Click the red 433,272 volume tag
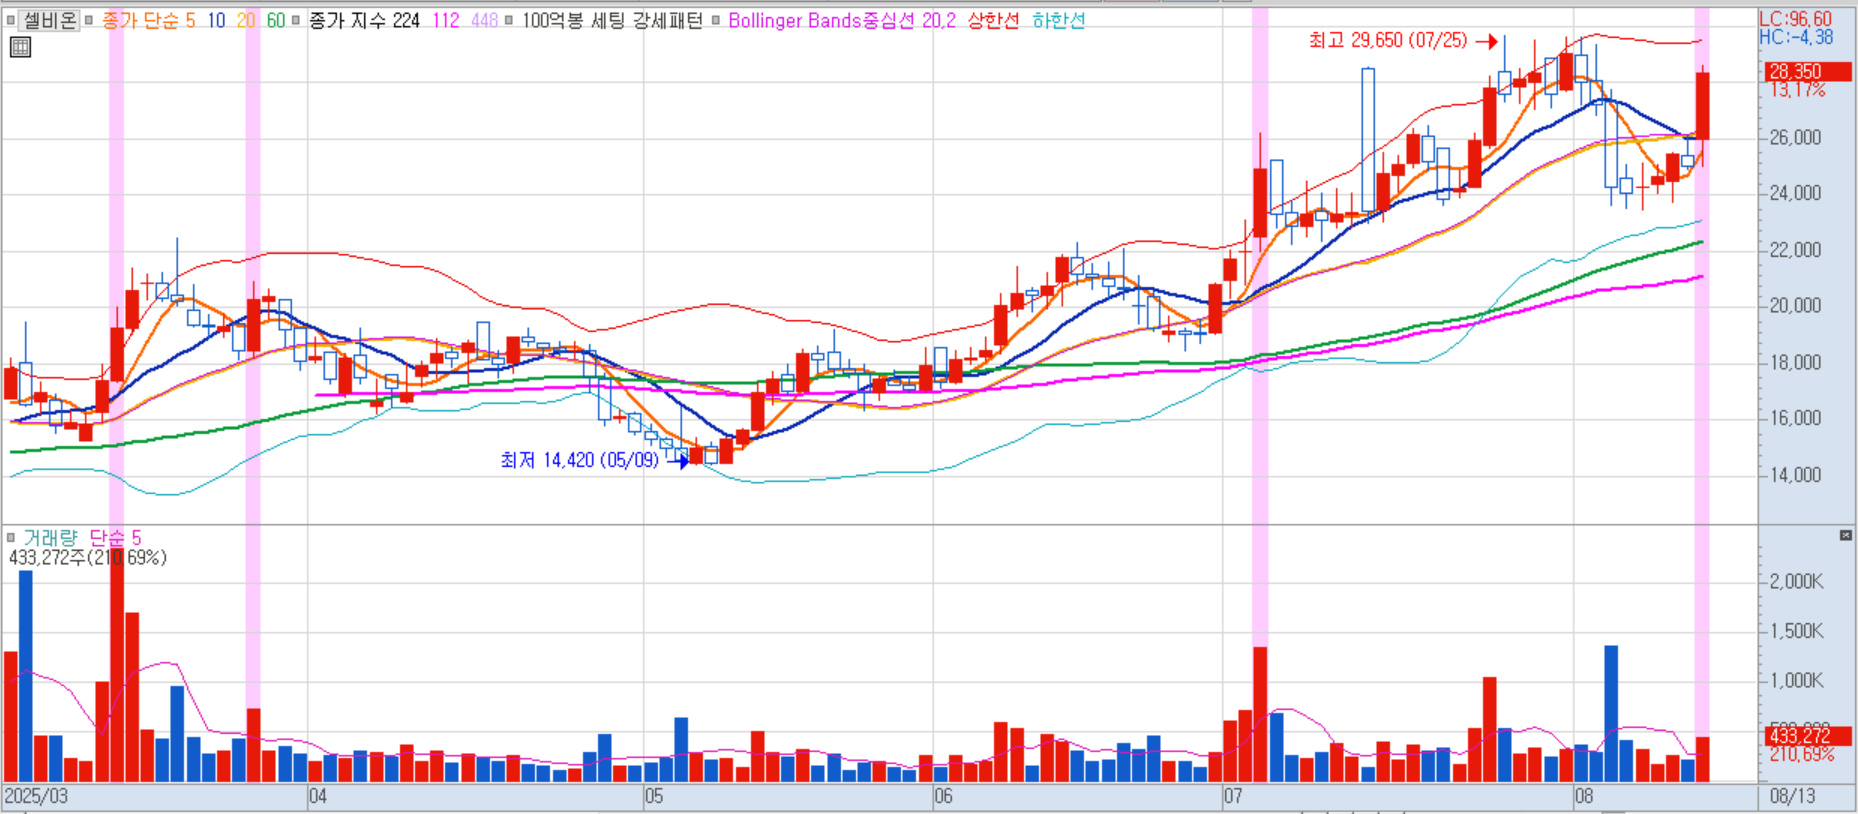Screen dimensions: 1858x814 [x=1806, y=736]
